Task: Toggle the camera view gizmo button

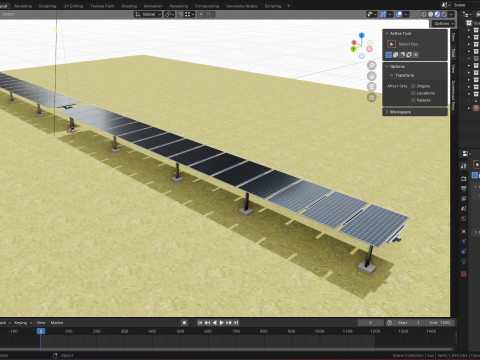Action: point(372,87)
